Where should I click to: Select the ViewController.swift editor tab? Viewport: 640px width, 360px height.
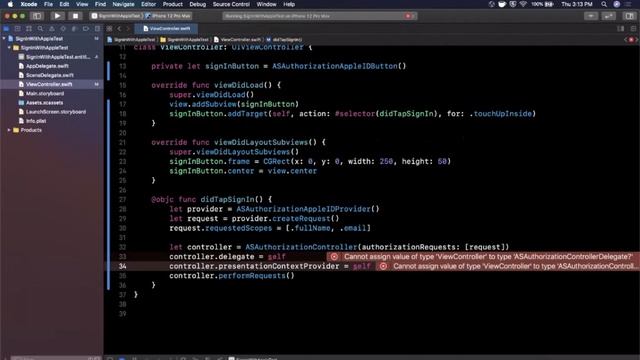coord(166,29)
